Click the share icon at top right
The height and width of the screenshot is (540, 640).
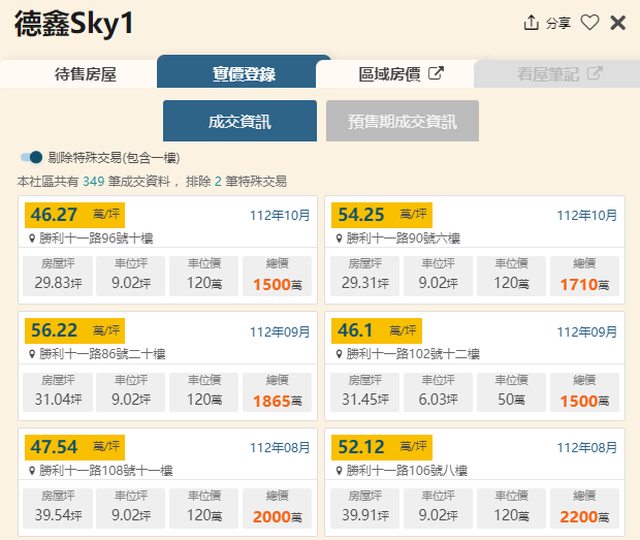click(x=531, y=23)
